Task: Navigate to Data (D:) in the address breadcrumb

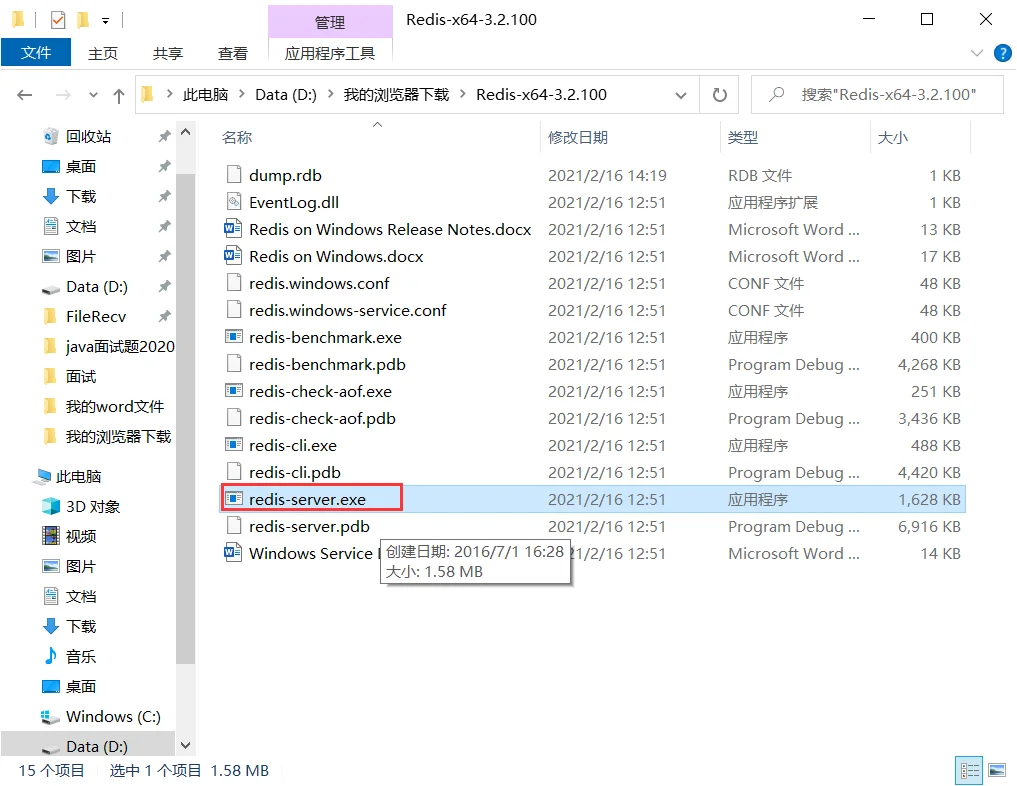Action: click(286, 95)
